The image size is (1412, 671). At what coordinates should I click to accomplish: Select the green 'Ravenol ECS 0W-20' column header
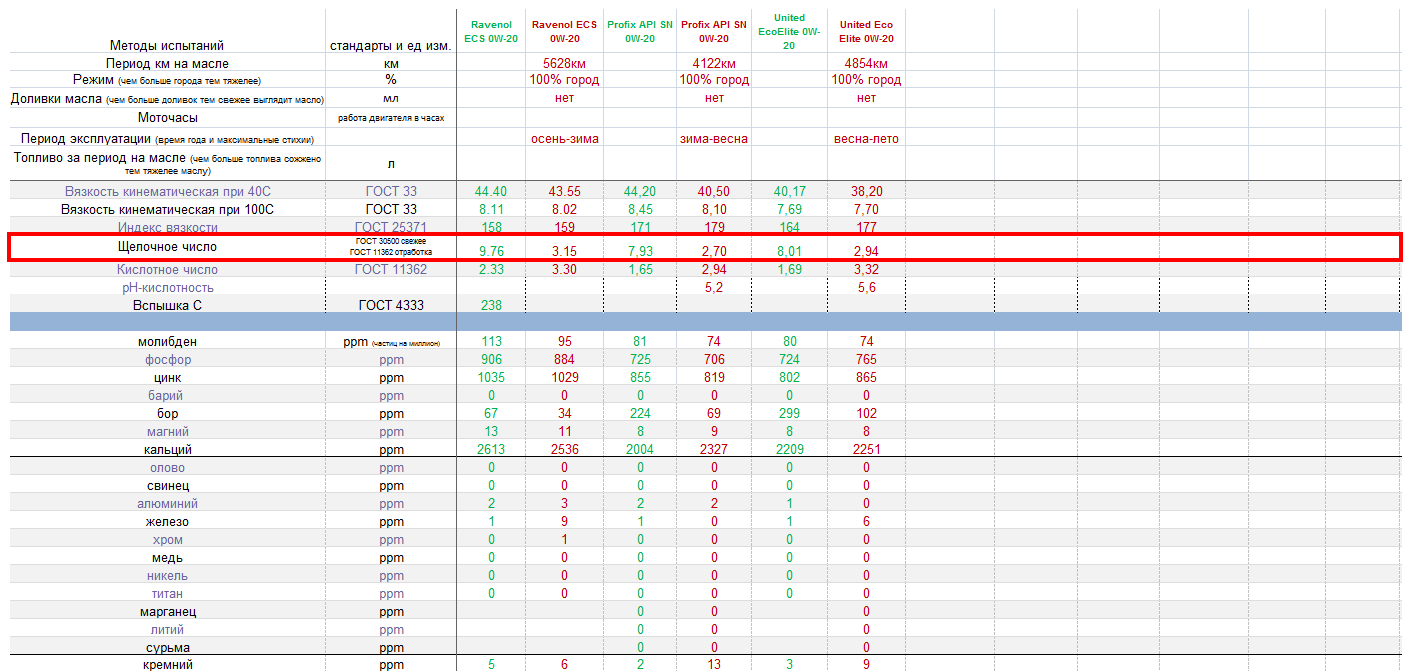click(x=491, y=32)
